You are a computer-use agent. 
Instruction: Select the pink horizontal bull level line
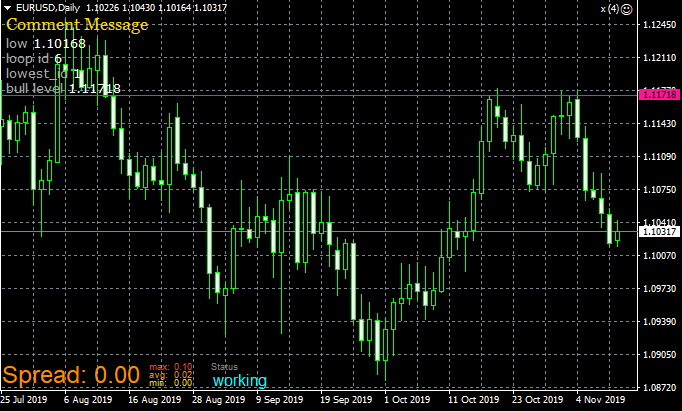[319, 95]
